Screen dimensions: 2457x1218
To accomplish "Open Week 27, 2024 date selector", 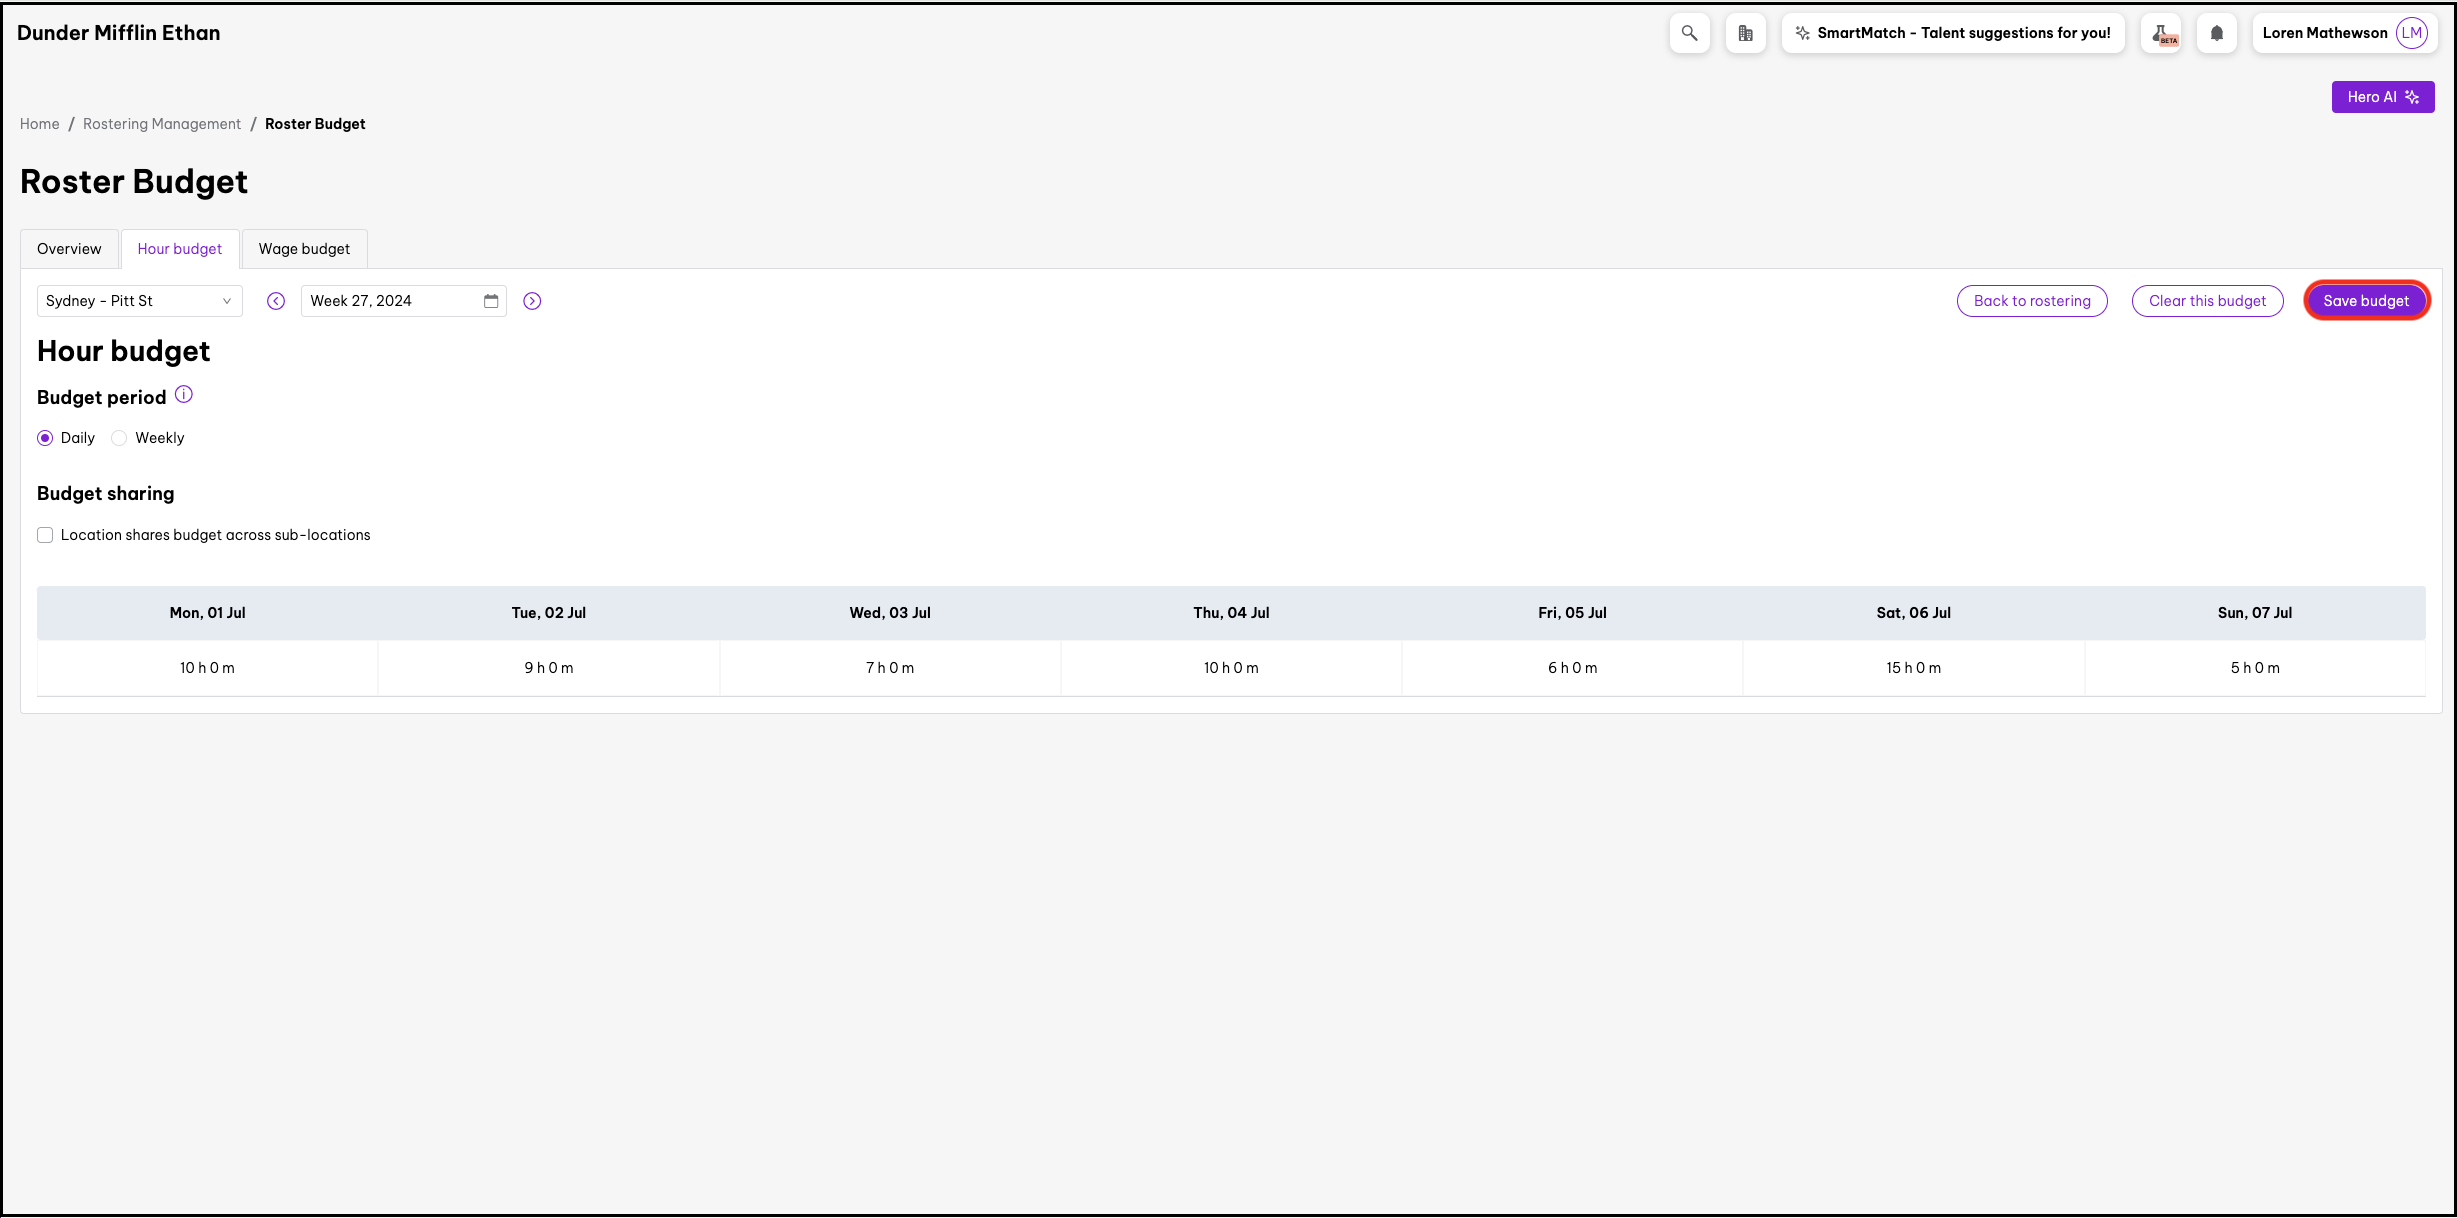I will tap(392, 301).
